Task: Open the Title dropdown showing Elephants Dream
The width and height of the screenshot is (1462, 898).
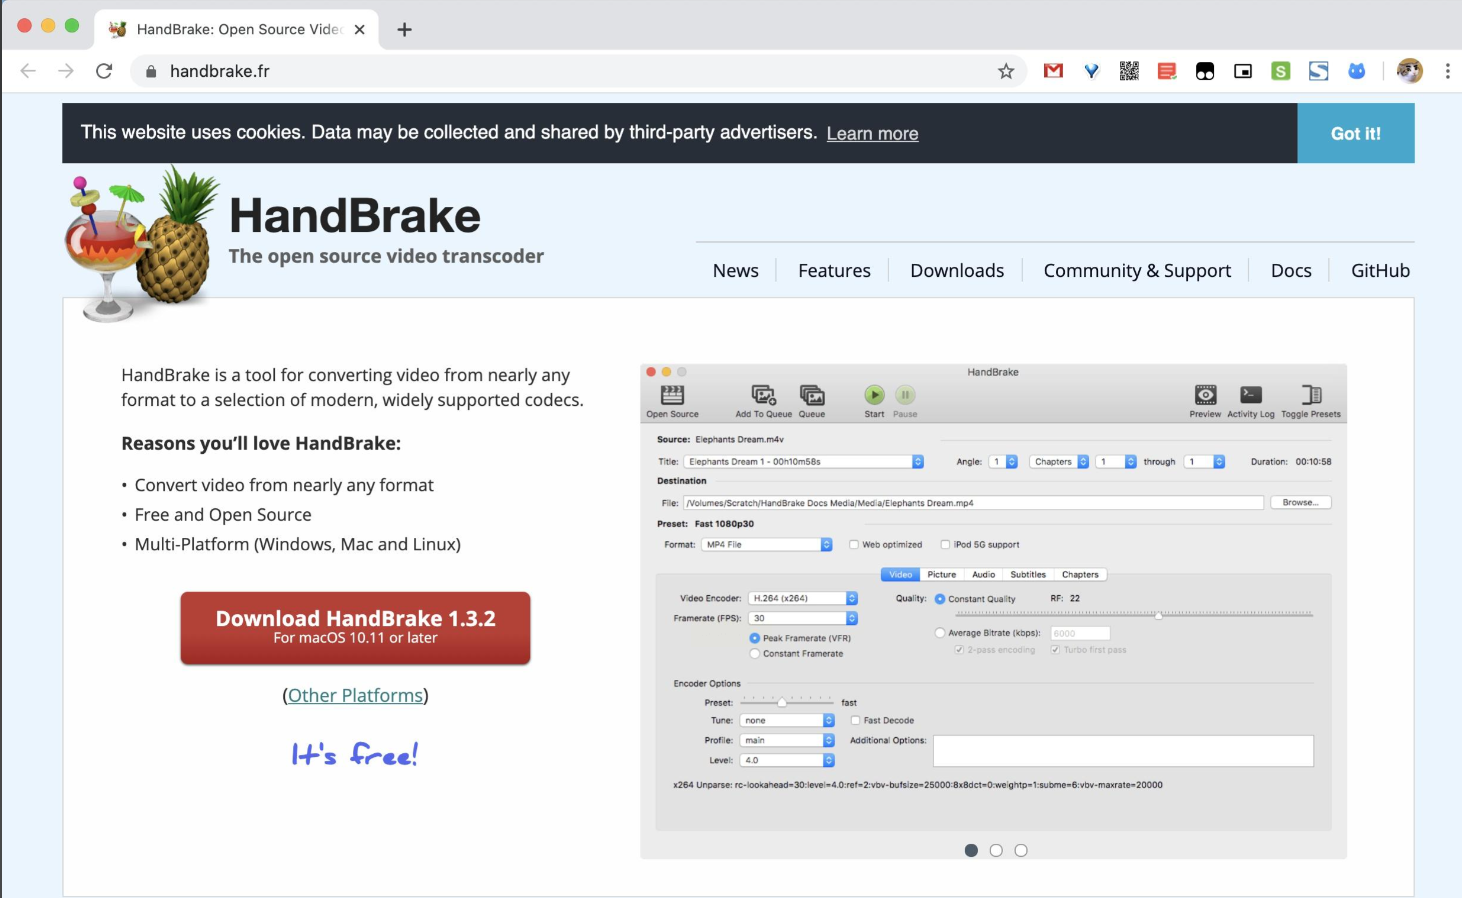Action: click(804, 462)
